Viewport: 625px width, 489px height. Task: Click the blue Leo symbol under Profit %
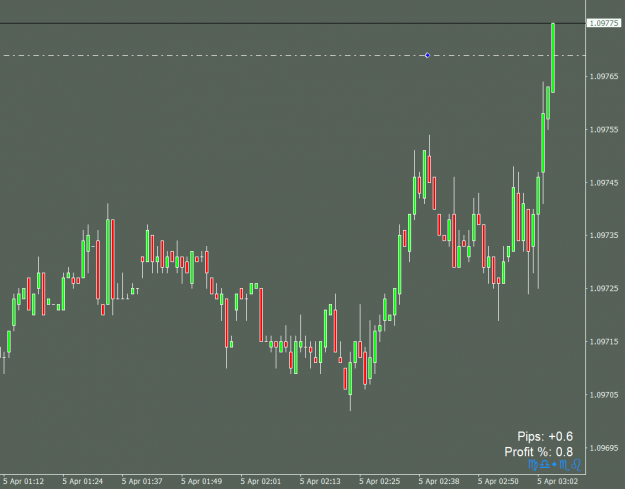576,465
